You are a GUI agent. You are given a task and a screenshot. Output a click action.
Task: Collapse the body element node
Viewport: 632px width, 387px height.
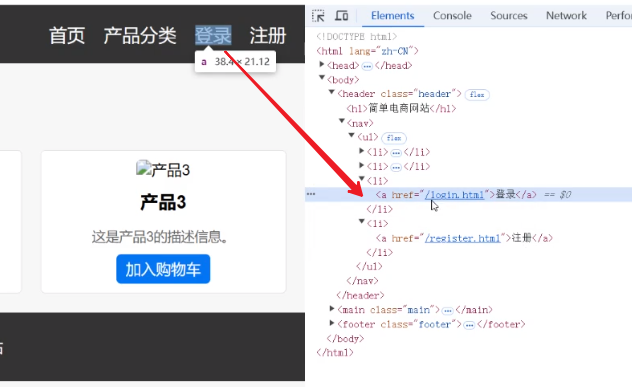pyautogui.click(x=322, y=78)
